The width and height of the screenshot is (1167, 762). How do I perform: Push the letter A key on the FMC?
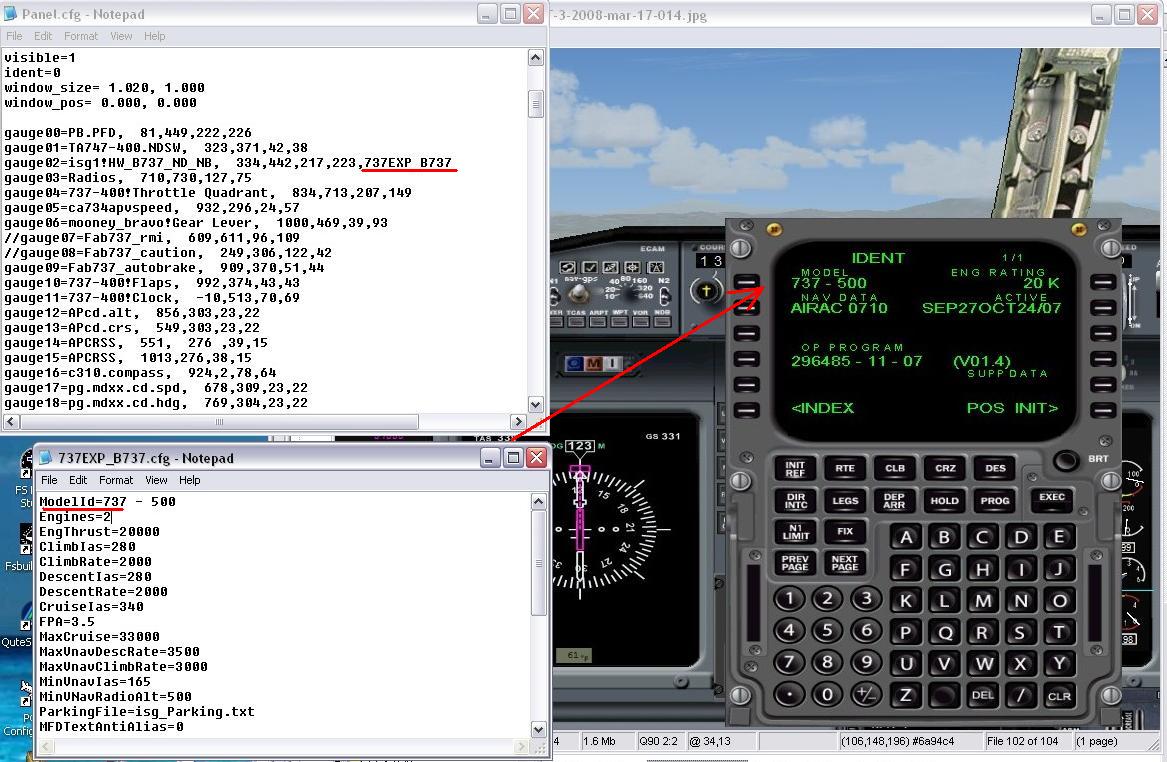tap(906, 537)
